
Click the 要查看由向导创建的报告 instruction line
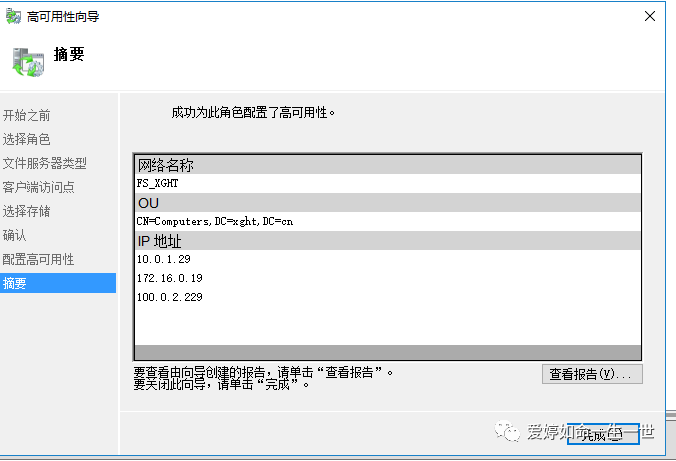point(263,372)
